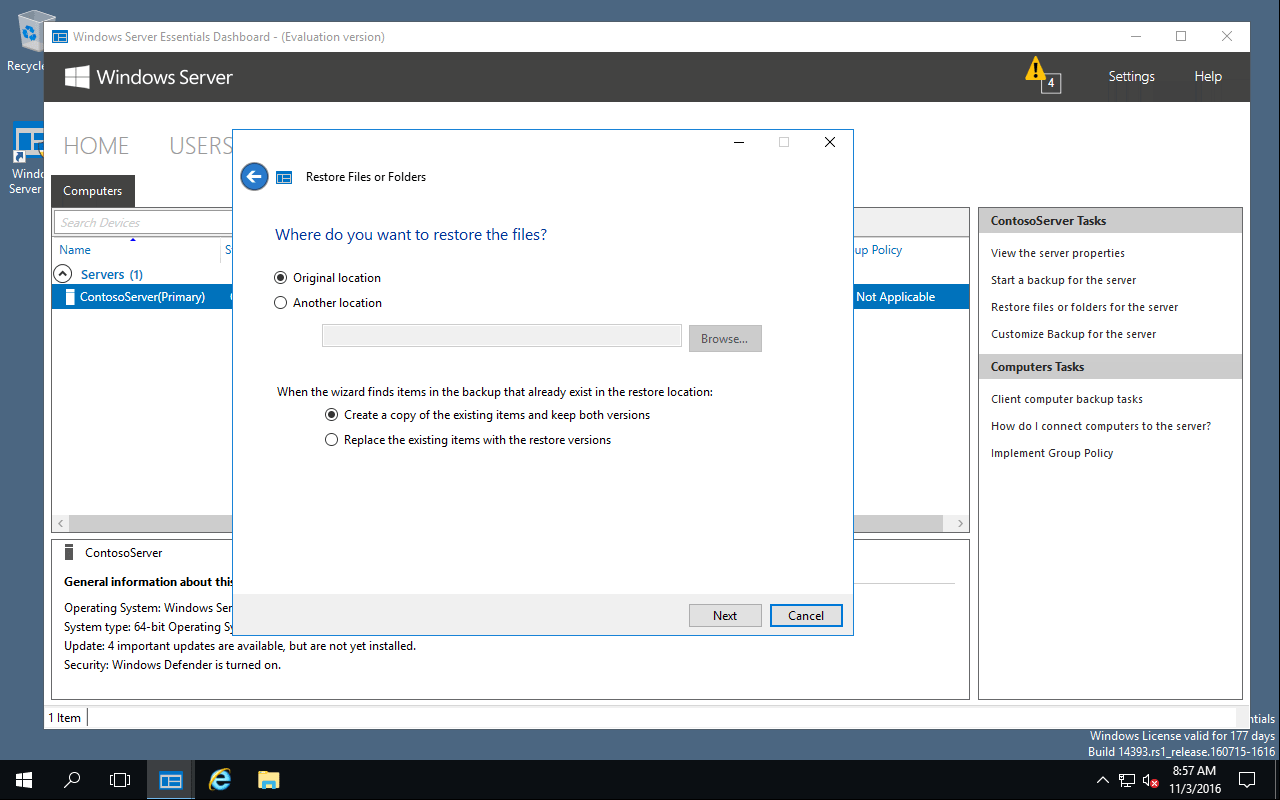1280x800 pixels.
Task: Click Start a backup for the server
Action: point(1063,281)
